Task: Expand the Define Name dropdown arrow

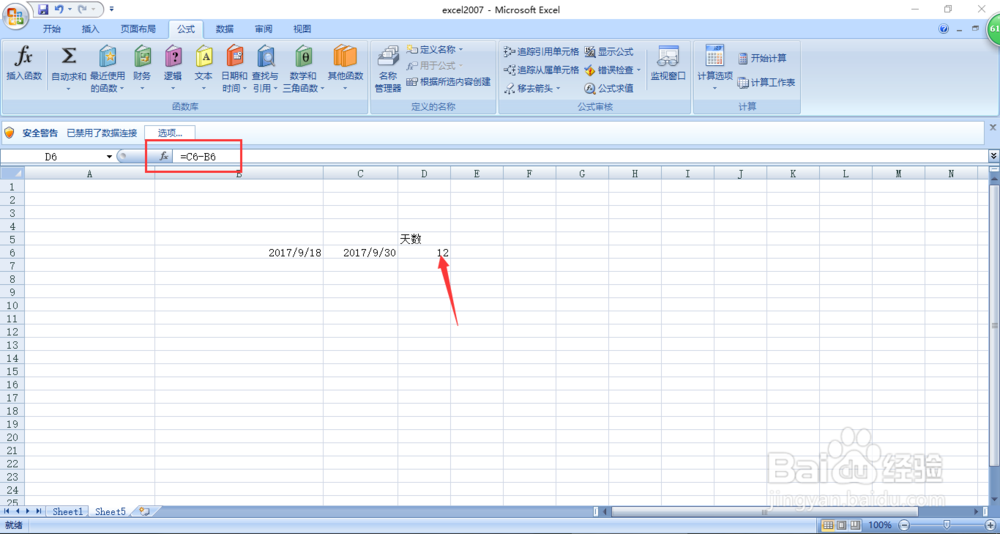Action: pyautogui.click(x=461, y=49)
